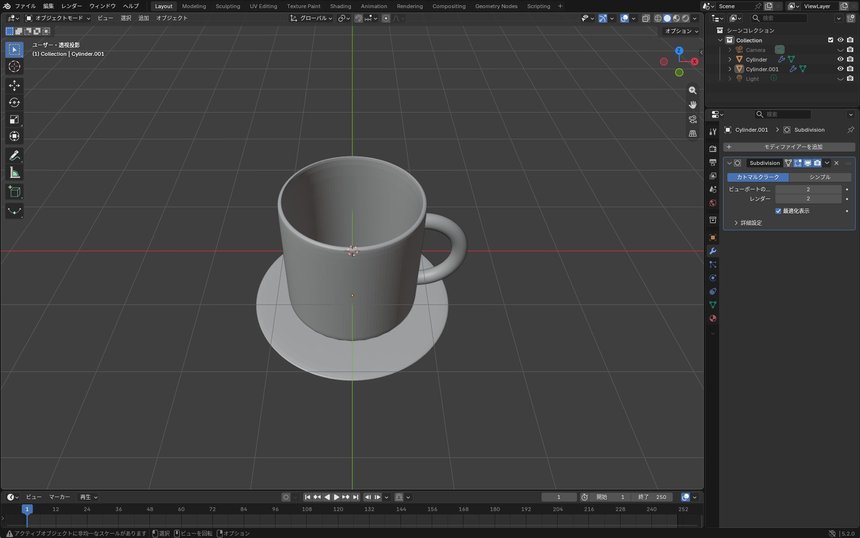Click the zoom view magnifier icon
Screen dimensions: 860x538
point(693,90)
